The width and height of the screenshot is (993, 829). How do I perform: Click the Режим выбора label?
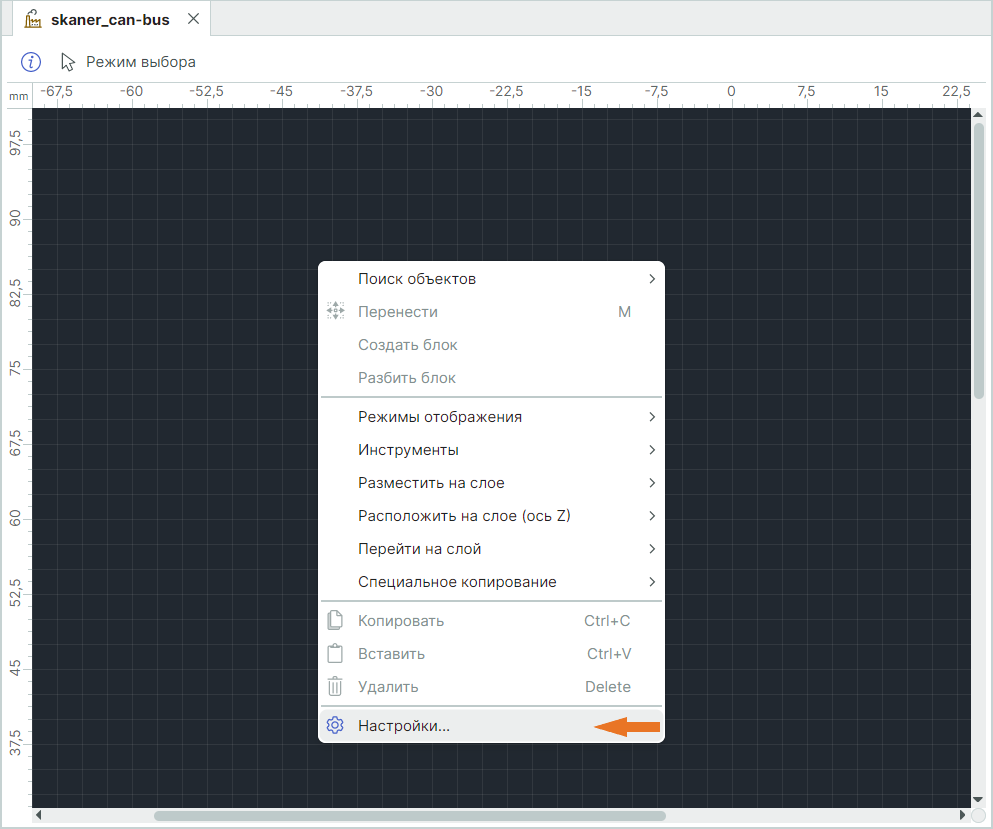coord(141,62)
